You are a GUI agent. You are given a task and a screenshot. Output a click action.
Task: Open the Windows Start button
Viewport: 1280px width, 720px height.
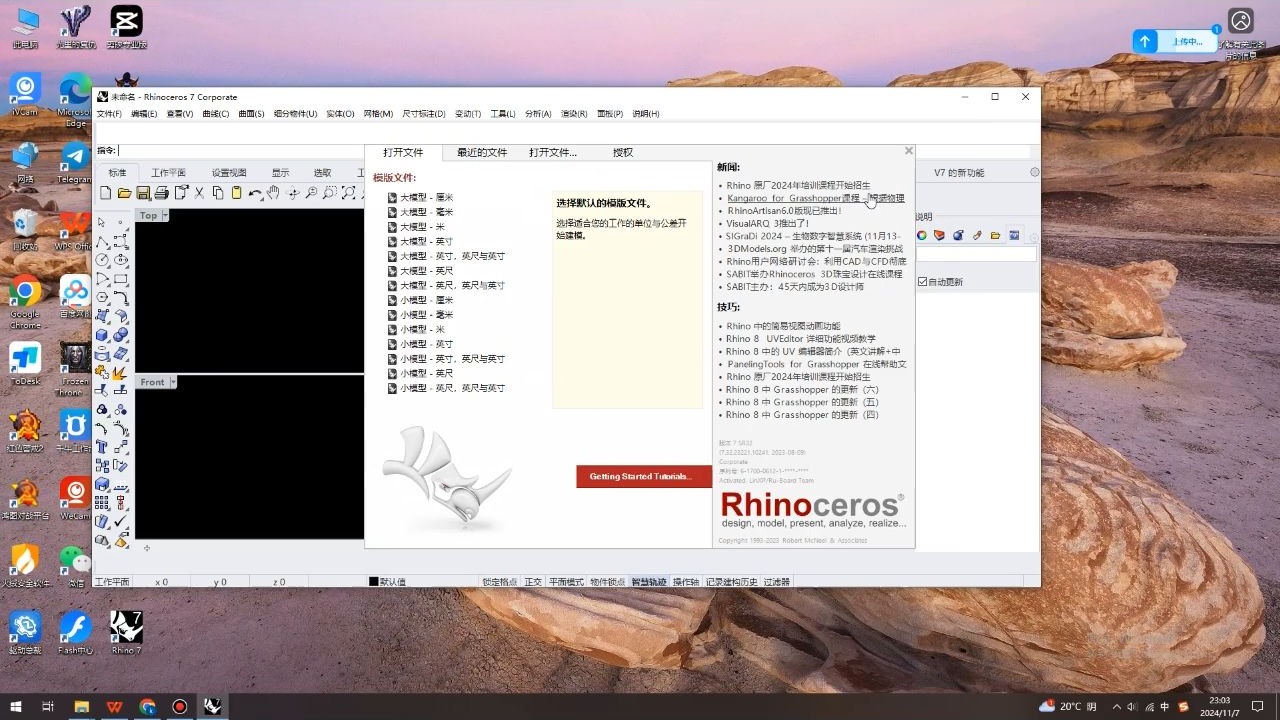pos(15,706)
